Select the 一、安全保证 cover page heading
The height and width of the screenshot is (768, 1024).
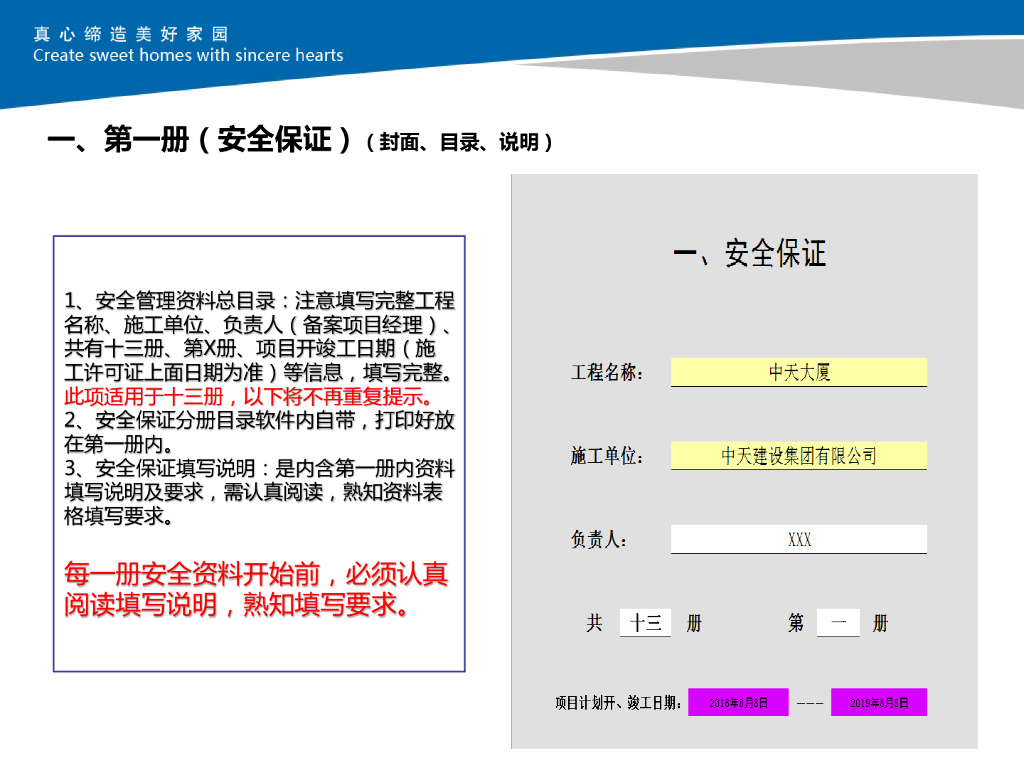coord(749,254)
